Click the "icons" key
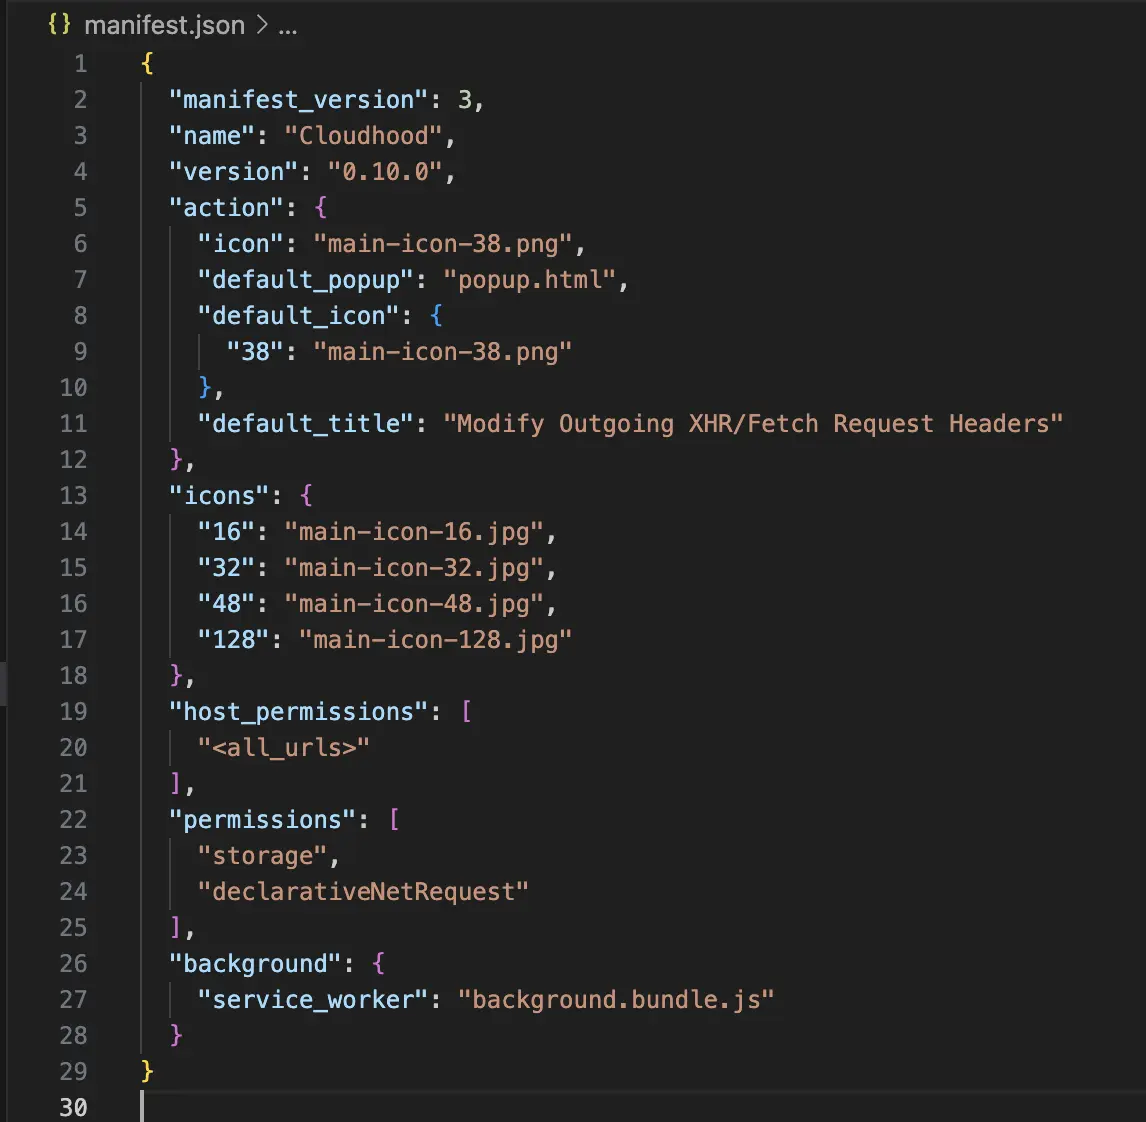 (x=219, y=496)
